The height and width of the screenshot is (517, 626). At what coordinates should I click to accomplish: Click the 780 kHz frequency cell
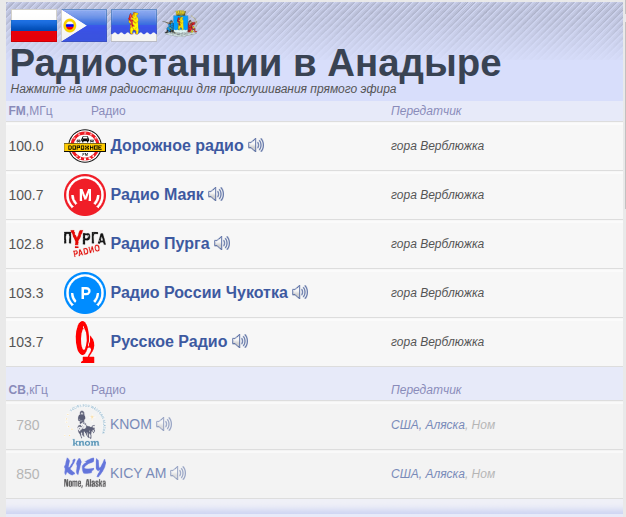point(28,425)
